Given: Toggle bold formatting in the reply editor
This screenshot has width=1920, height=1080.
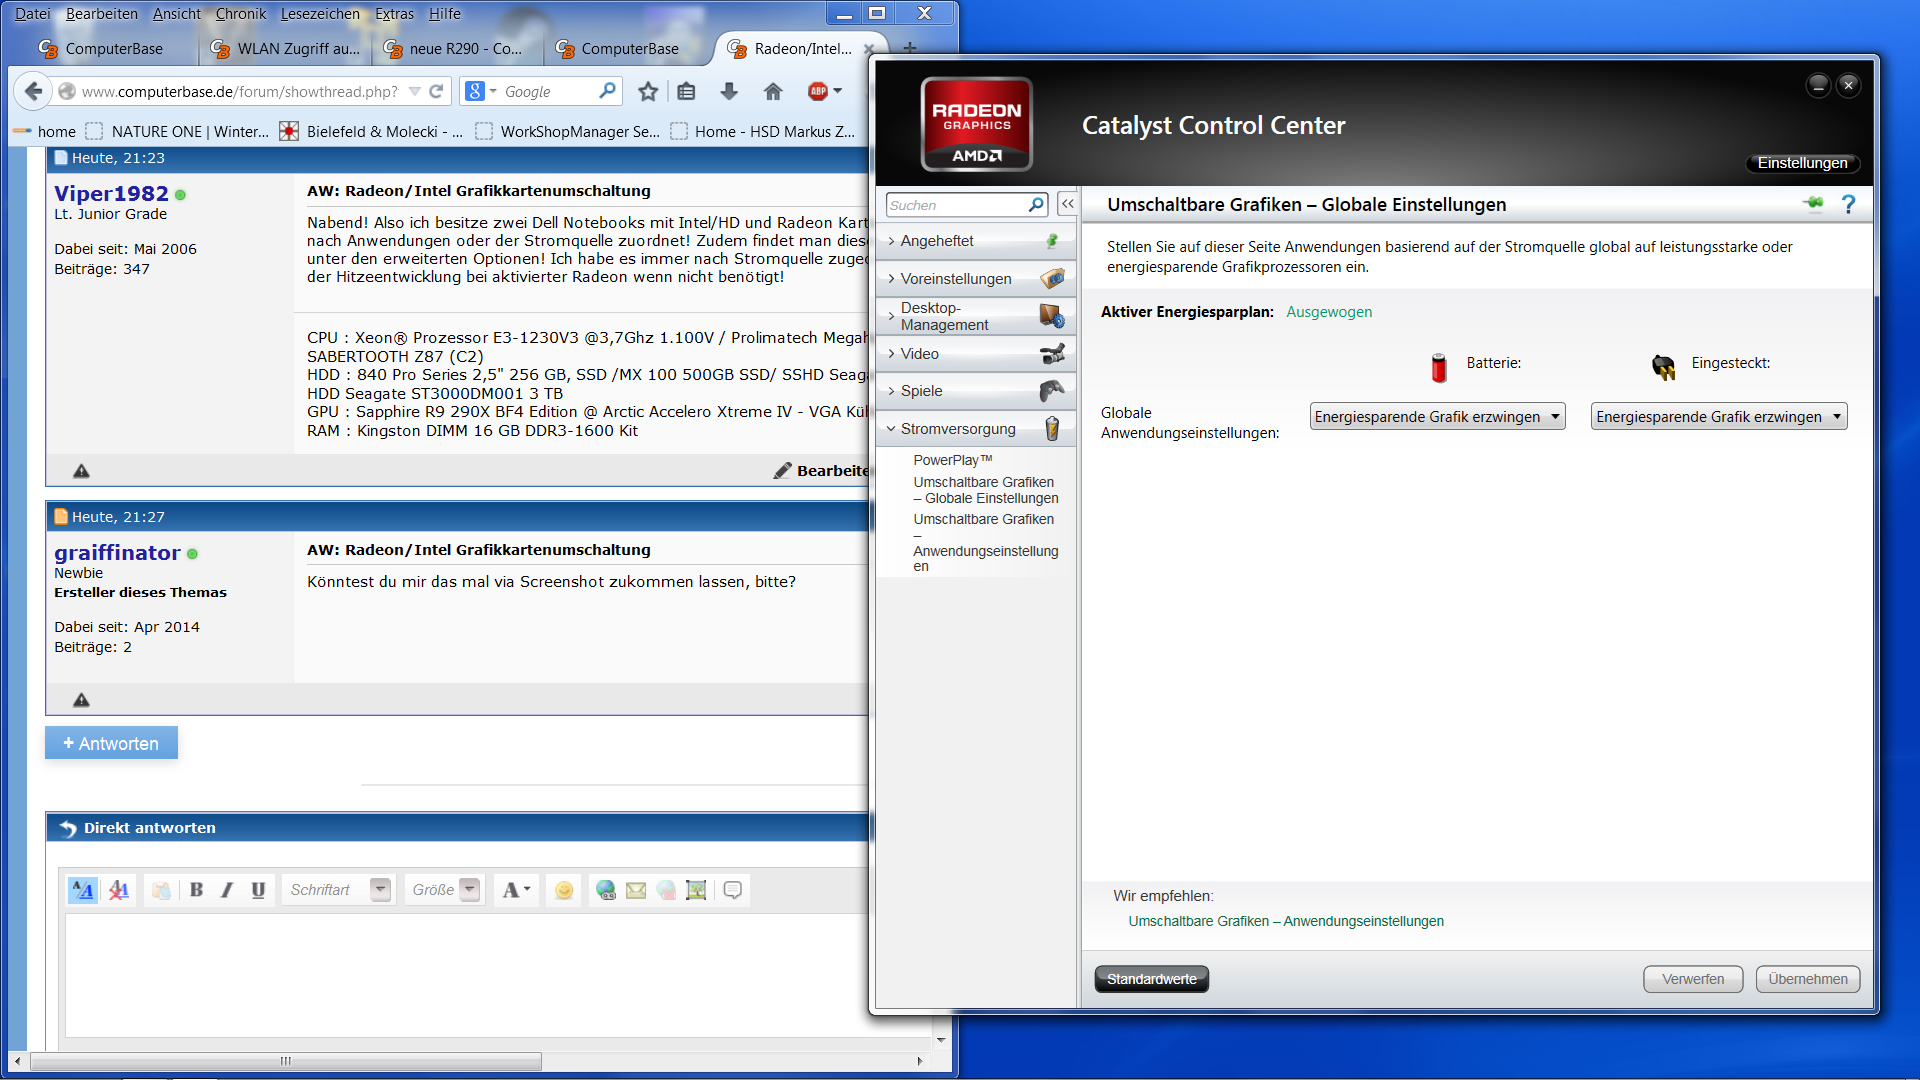Looking at the screenshot, I should pyautogui.click(x=196, y=890).
